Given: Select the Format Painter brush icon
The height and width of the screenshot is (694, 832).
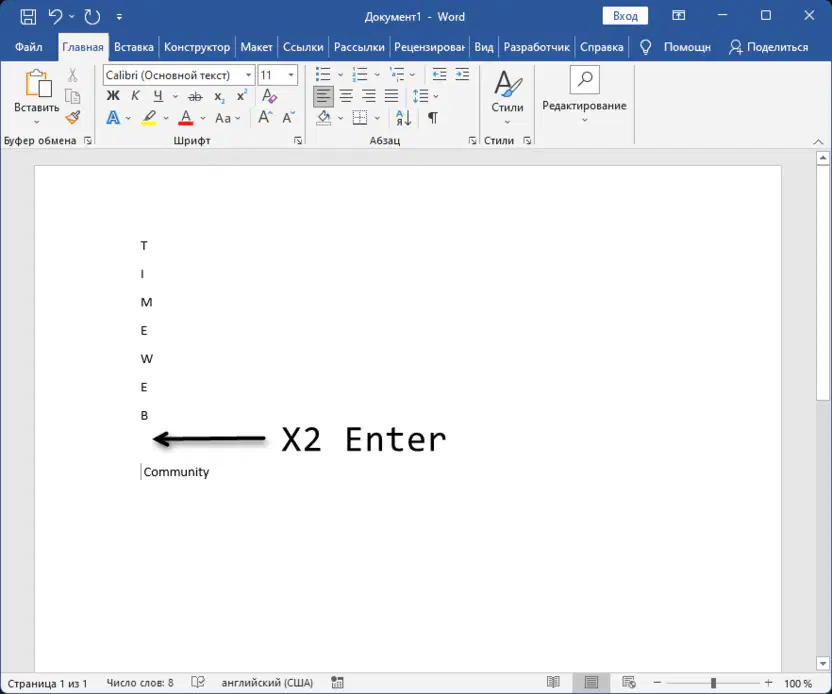Looking at the screenshot, I should click(73, 117).
